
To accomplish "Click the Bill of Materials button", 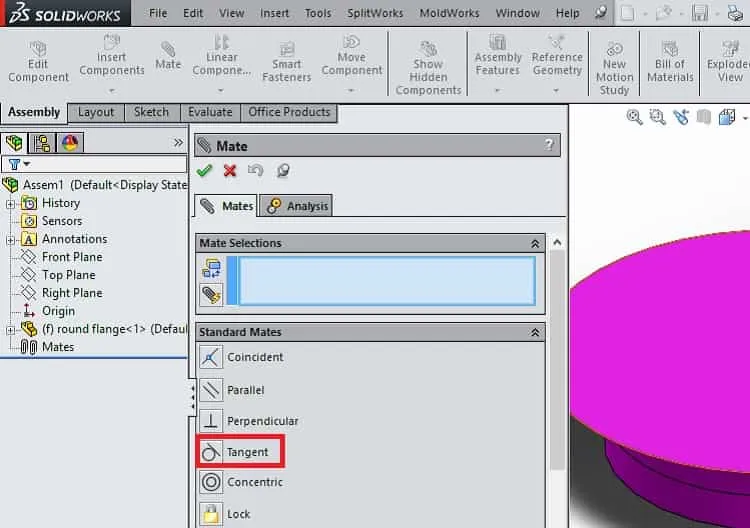I will [670, 63].
